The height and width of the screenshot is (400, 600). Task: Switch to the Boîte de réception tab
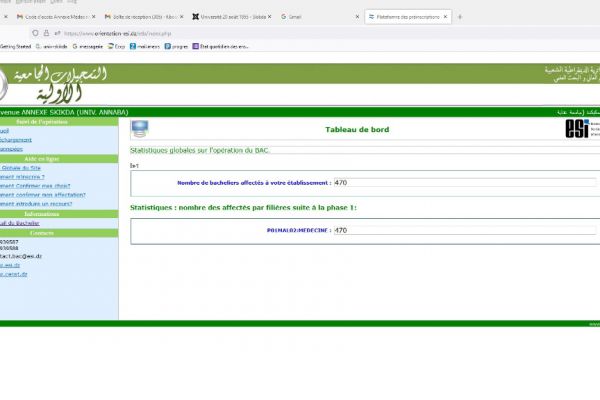140,17
